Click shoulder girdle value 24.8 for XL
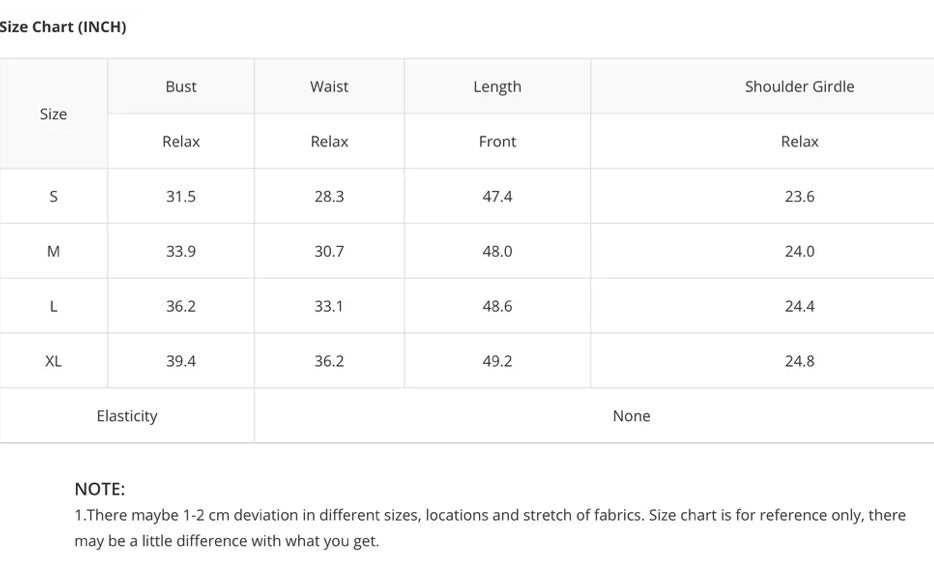934x587 pixels. 799,362
